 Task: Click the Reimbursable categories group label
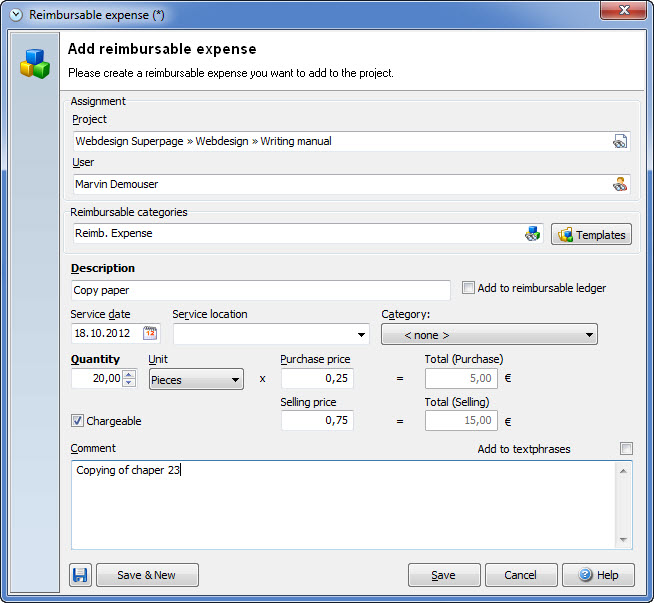(x=129, y=212)
